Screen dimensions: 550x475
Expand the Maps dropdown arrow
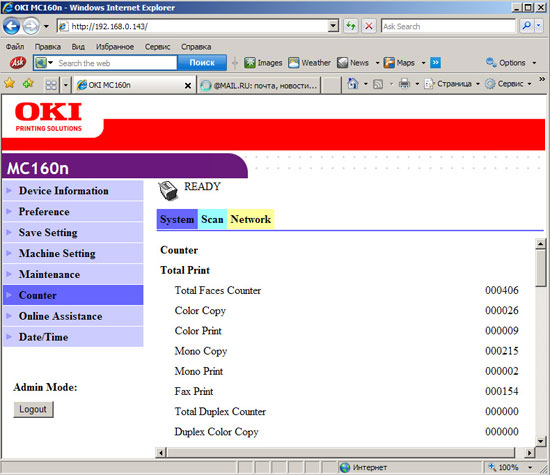(x=423, y=63)
